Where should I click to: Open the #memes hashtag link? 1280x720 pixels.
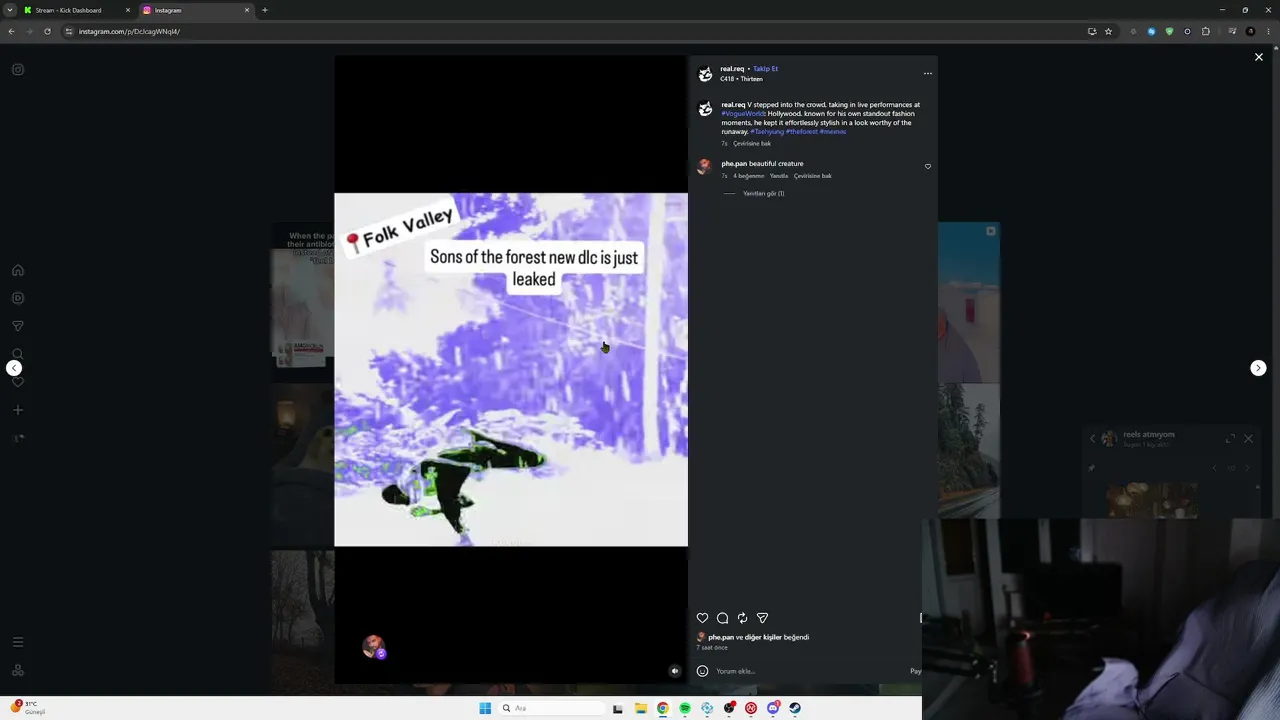pos(833,132)
